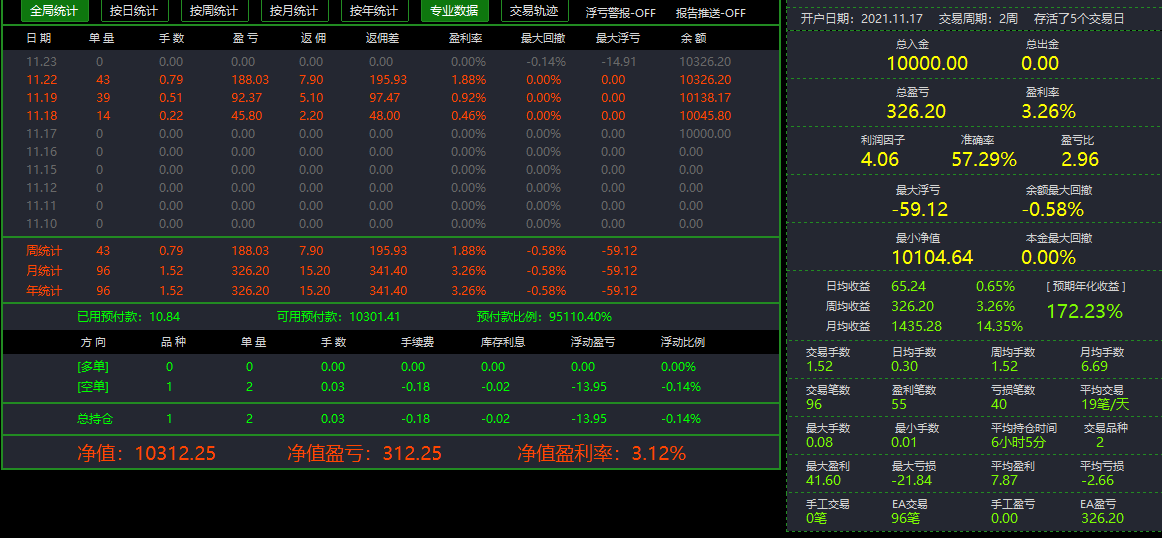Click 月均收益 value 1435.28

tap(917, 326)
